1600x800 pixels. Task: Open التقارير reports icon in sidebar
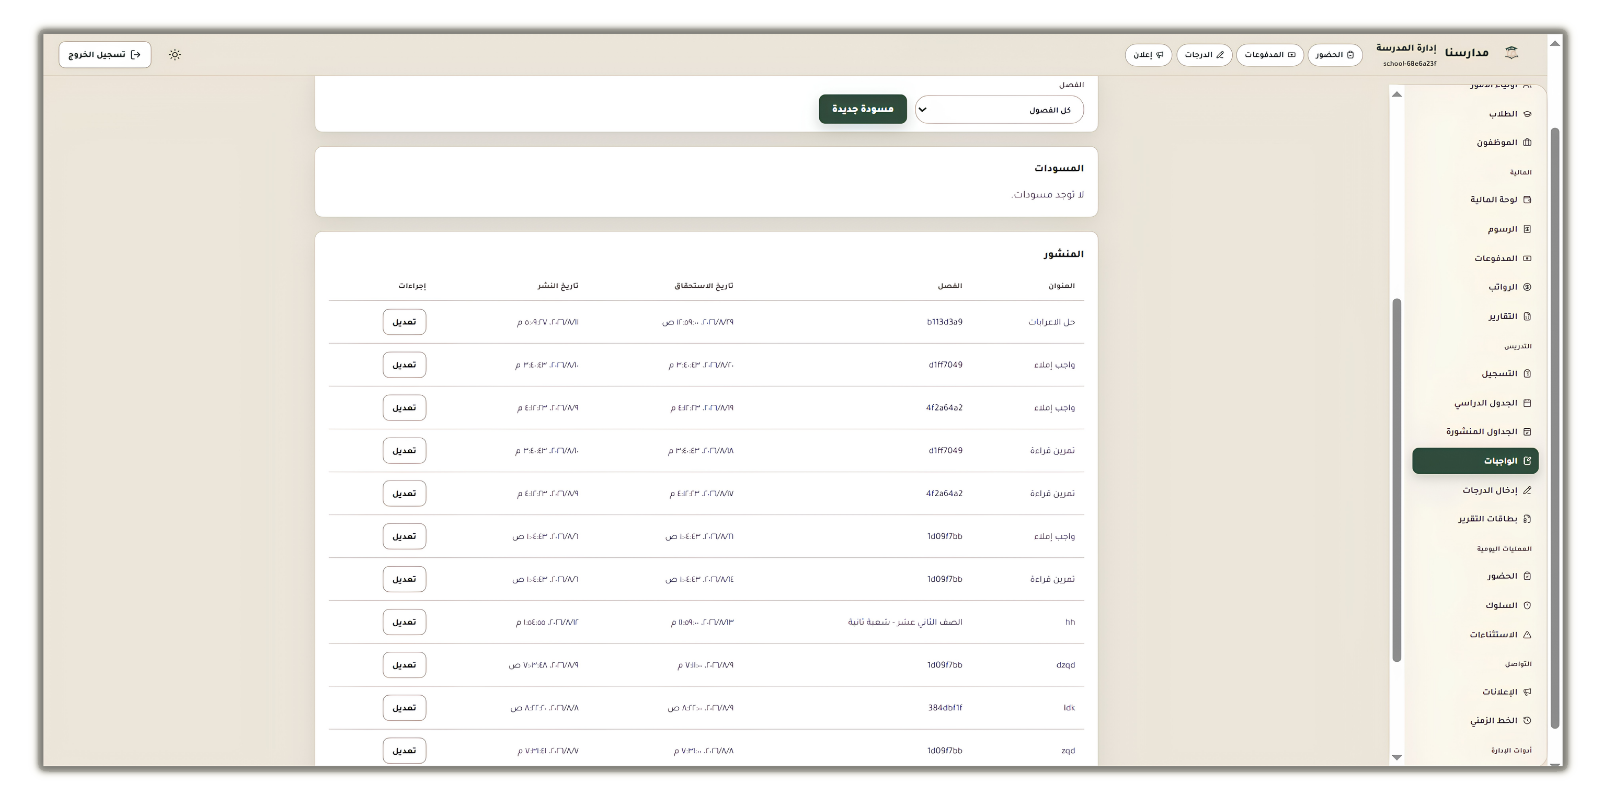1527,316
